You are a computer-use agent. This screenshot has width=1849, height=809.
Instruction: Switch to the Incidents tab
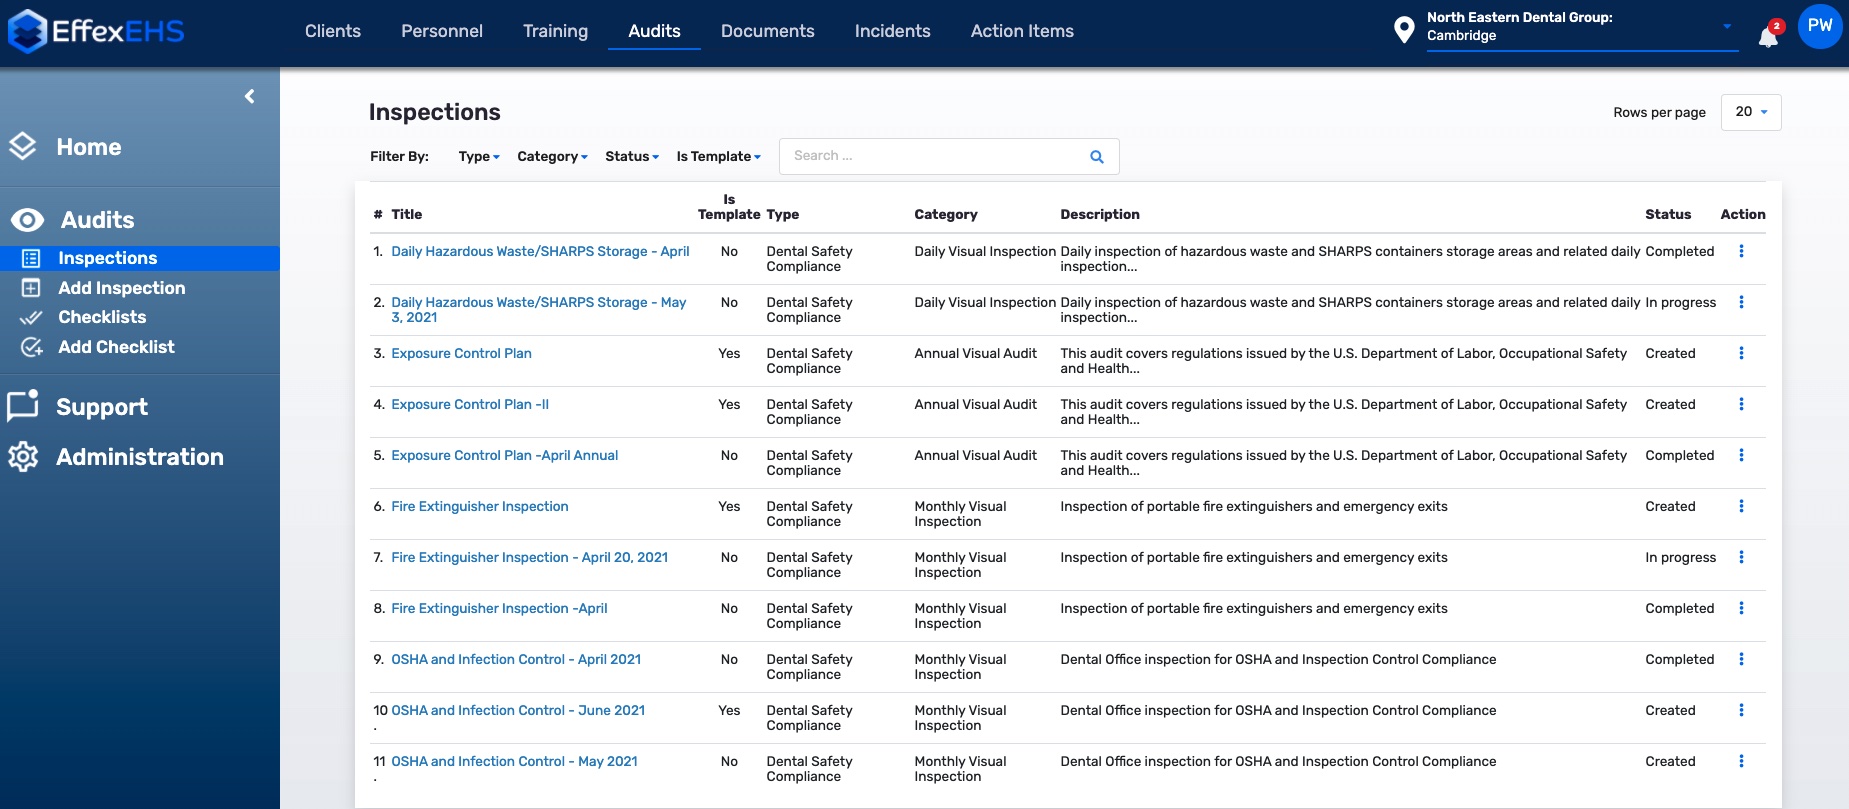pyautogui.click(x=892, y=31)
